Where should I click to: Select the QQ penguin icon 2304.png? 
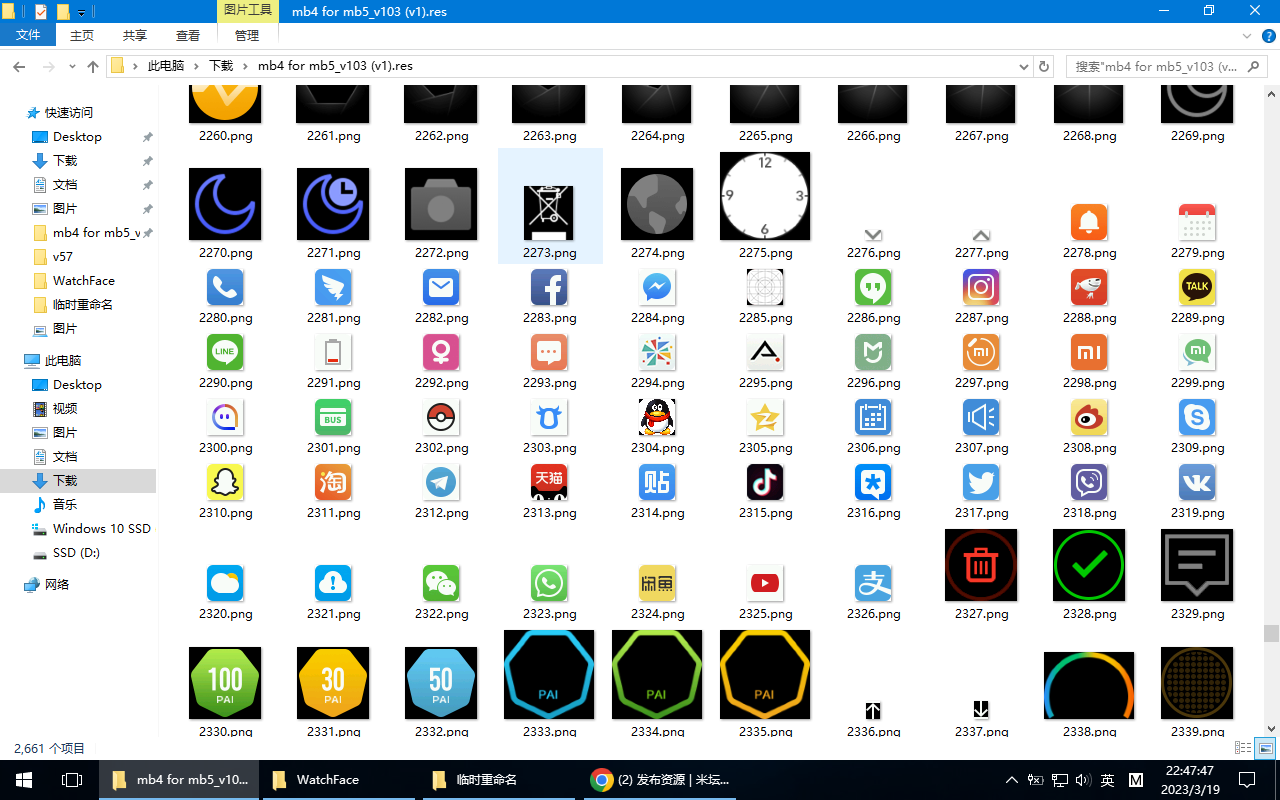point(657,417)
